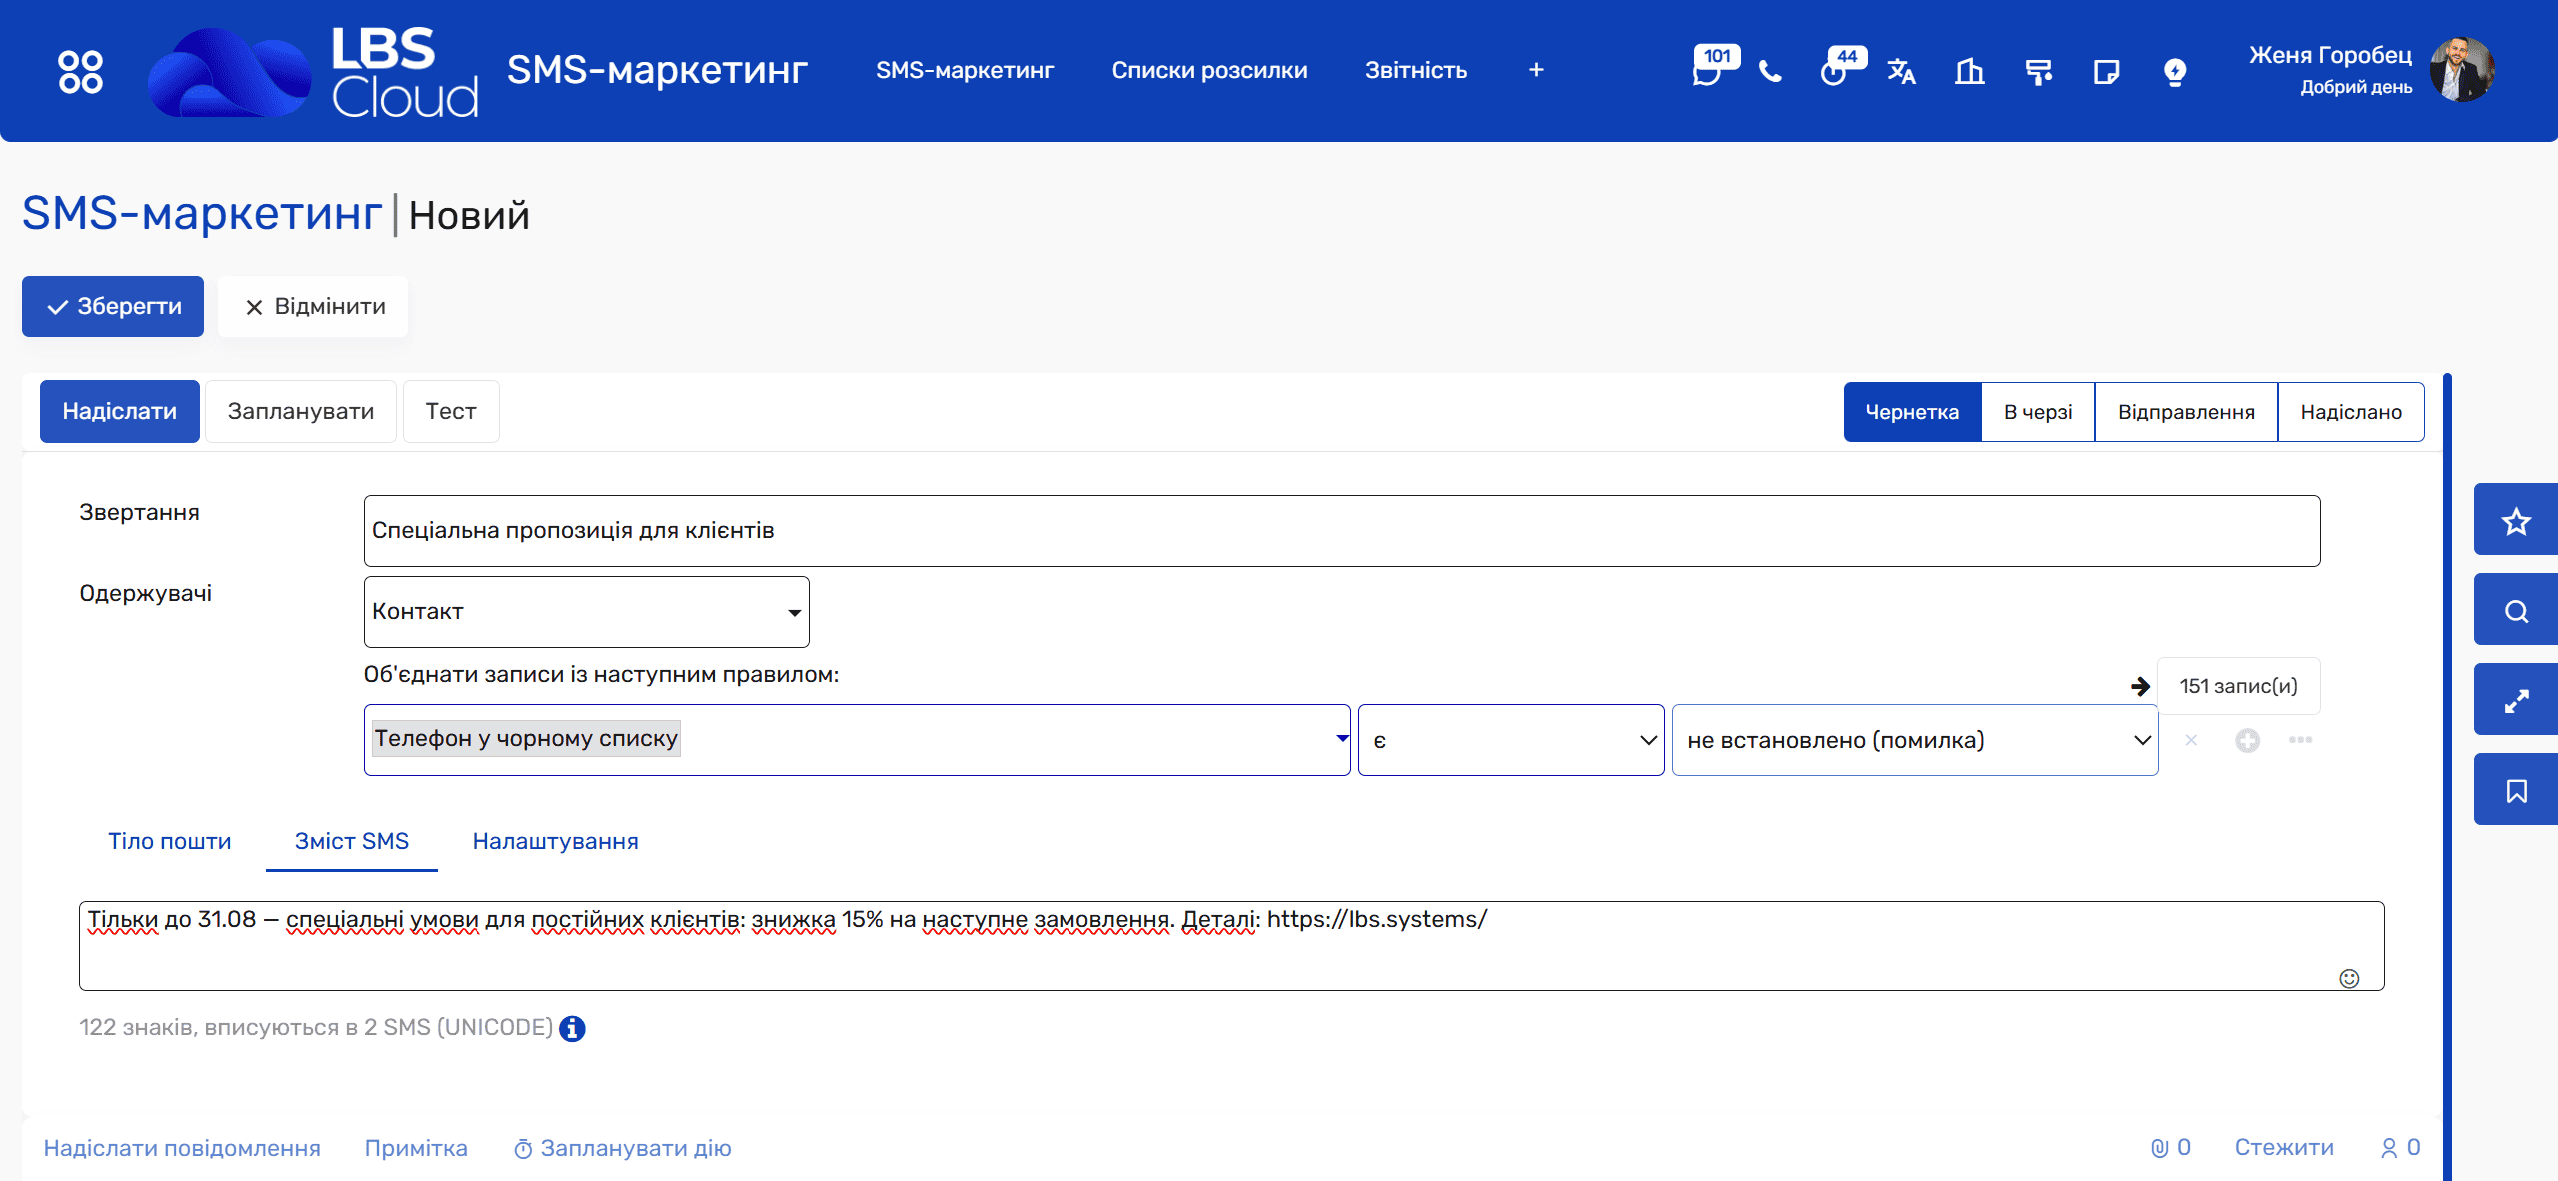The image size is (2558, 1181).
Task: Click the translate language icon
Action: (1901, 71)
